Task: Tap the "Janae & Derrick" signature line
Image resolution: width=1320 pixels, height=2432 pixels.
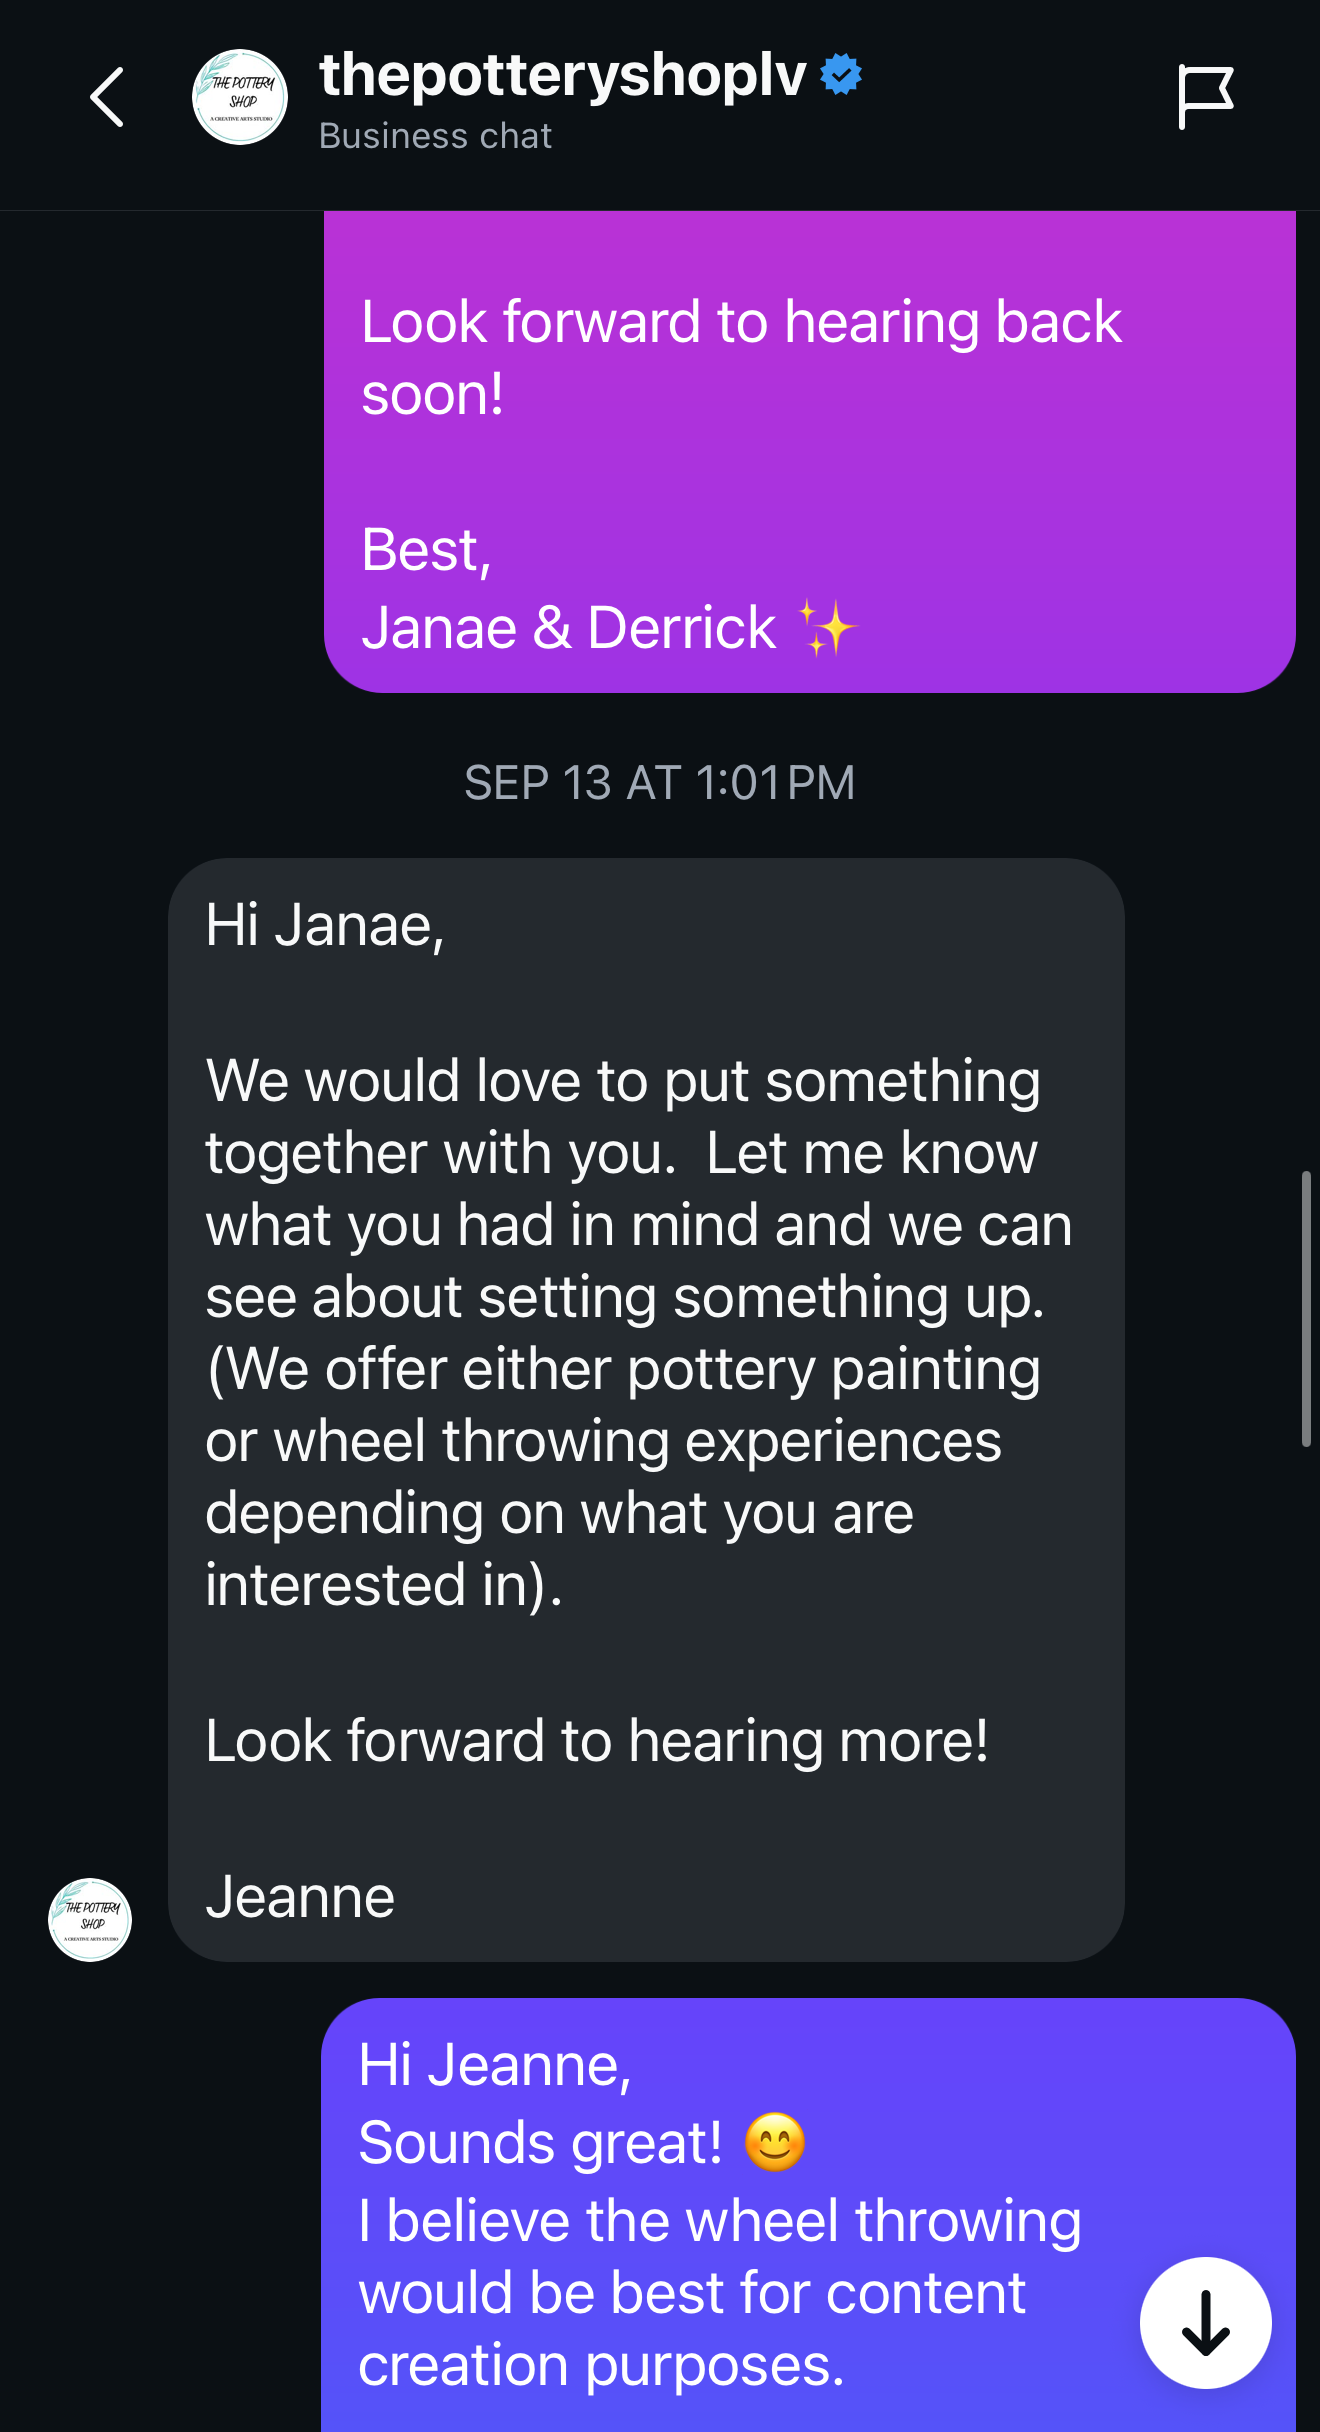Action: [568, 628]
